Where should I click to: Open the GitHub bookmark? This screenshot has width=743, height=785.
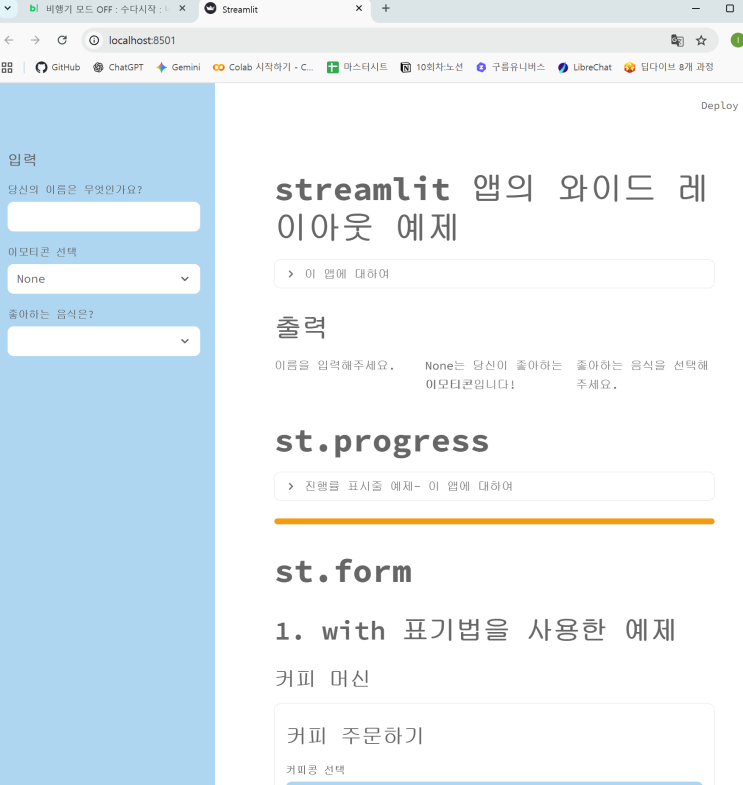58,67
